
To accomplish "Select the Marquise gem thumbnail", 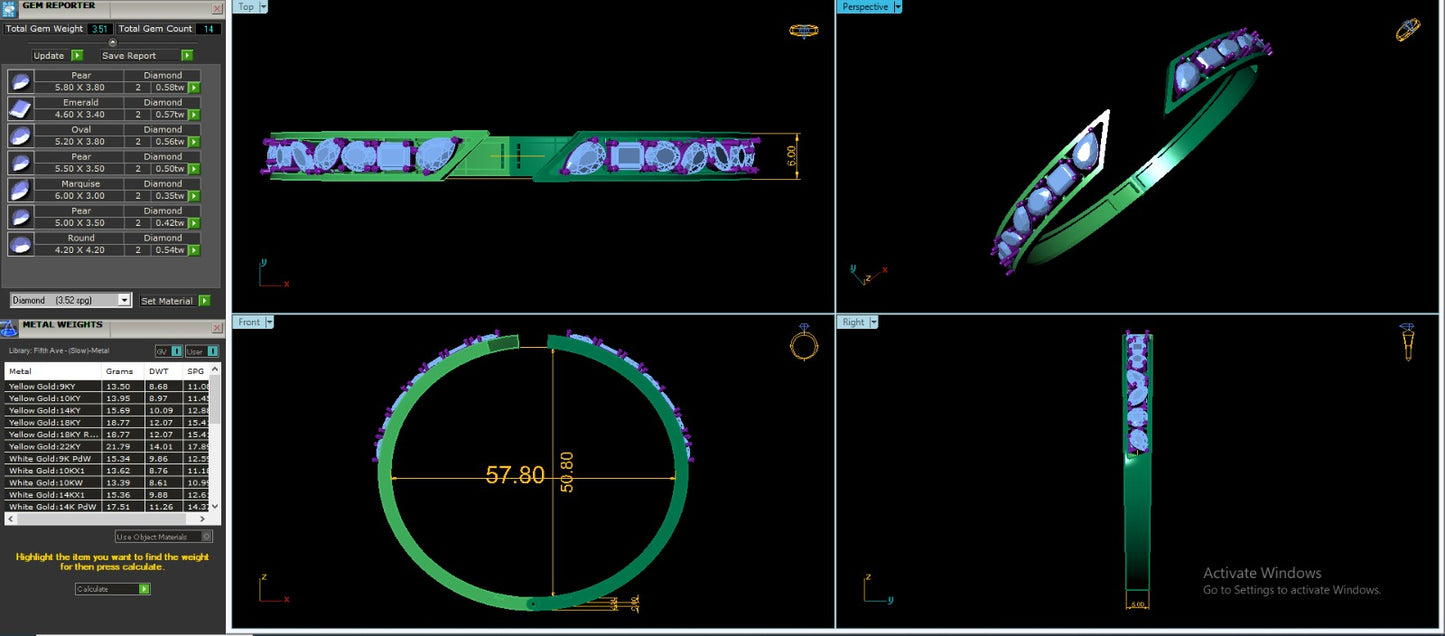I will pos(20,189).
